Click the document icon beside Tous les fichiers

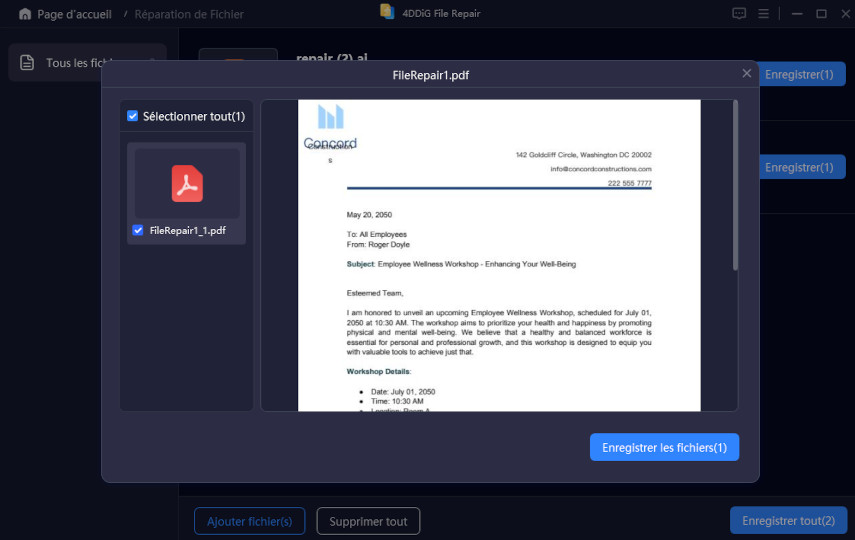(x=27, y=63)
